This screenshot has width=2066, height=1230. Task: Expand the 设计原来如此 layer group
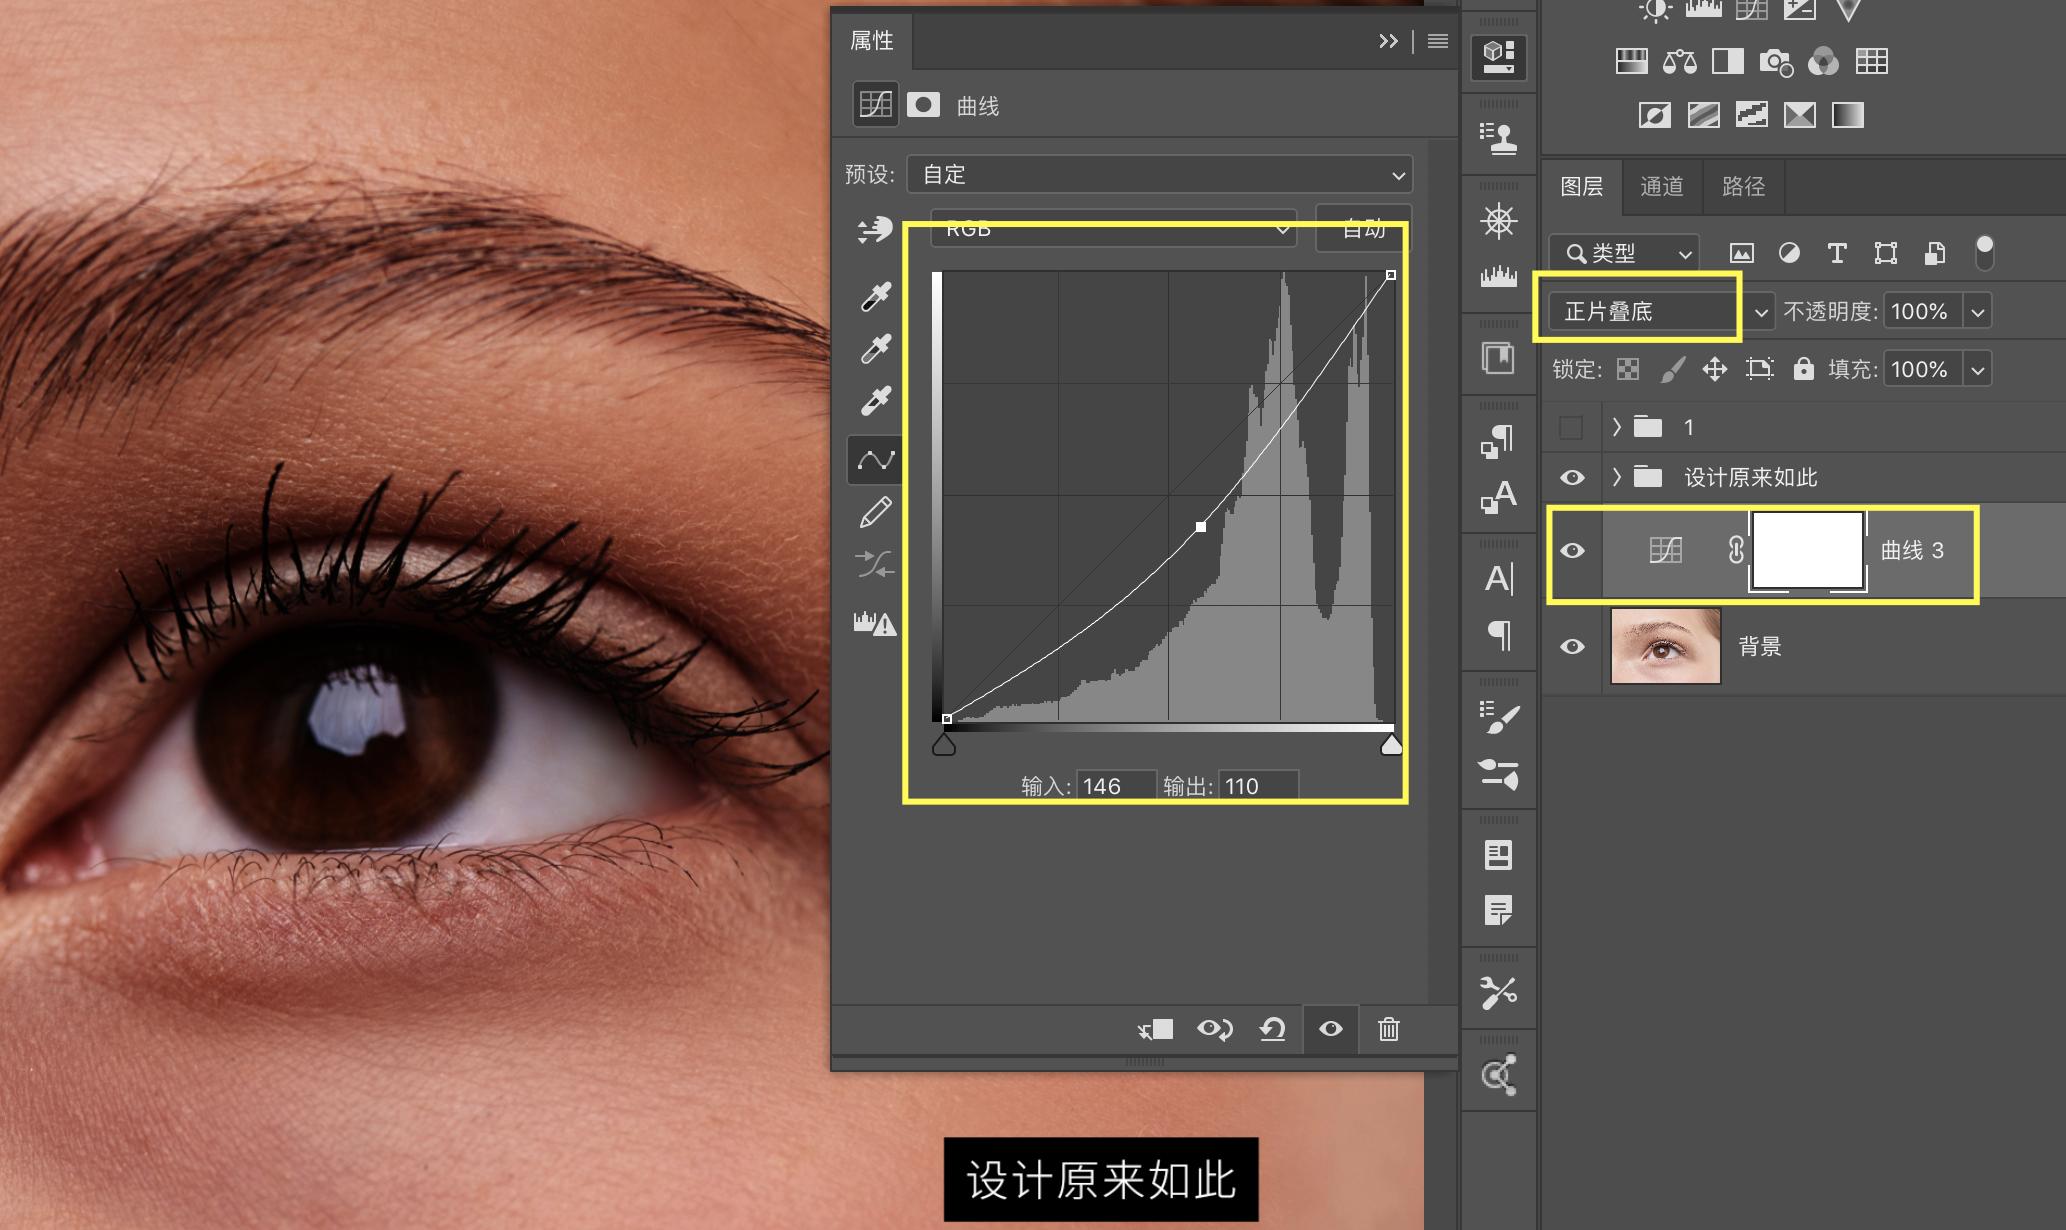click(x=1617, y=477)
